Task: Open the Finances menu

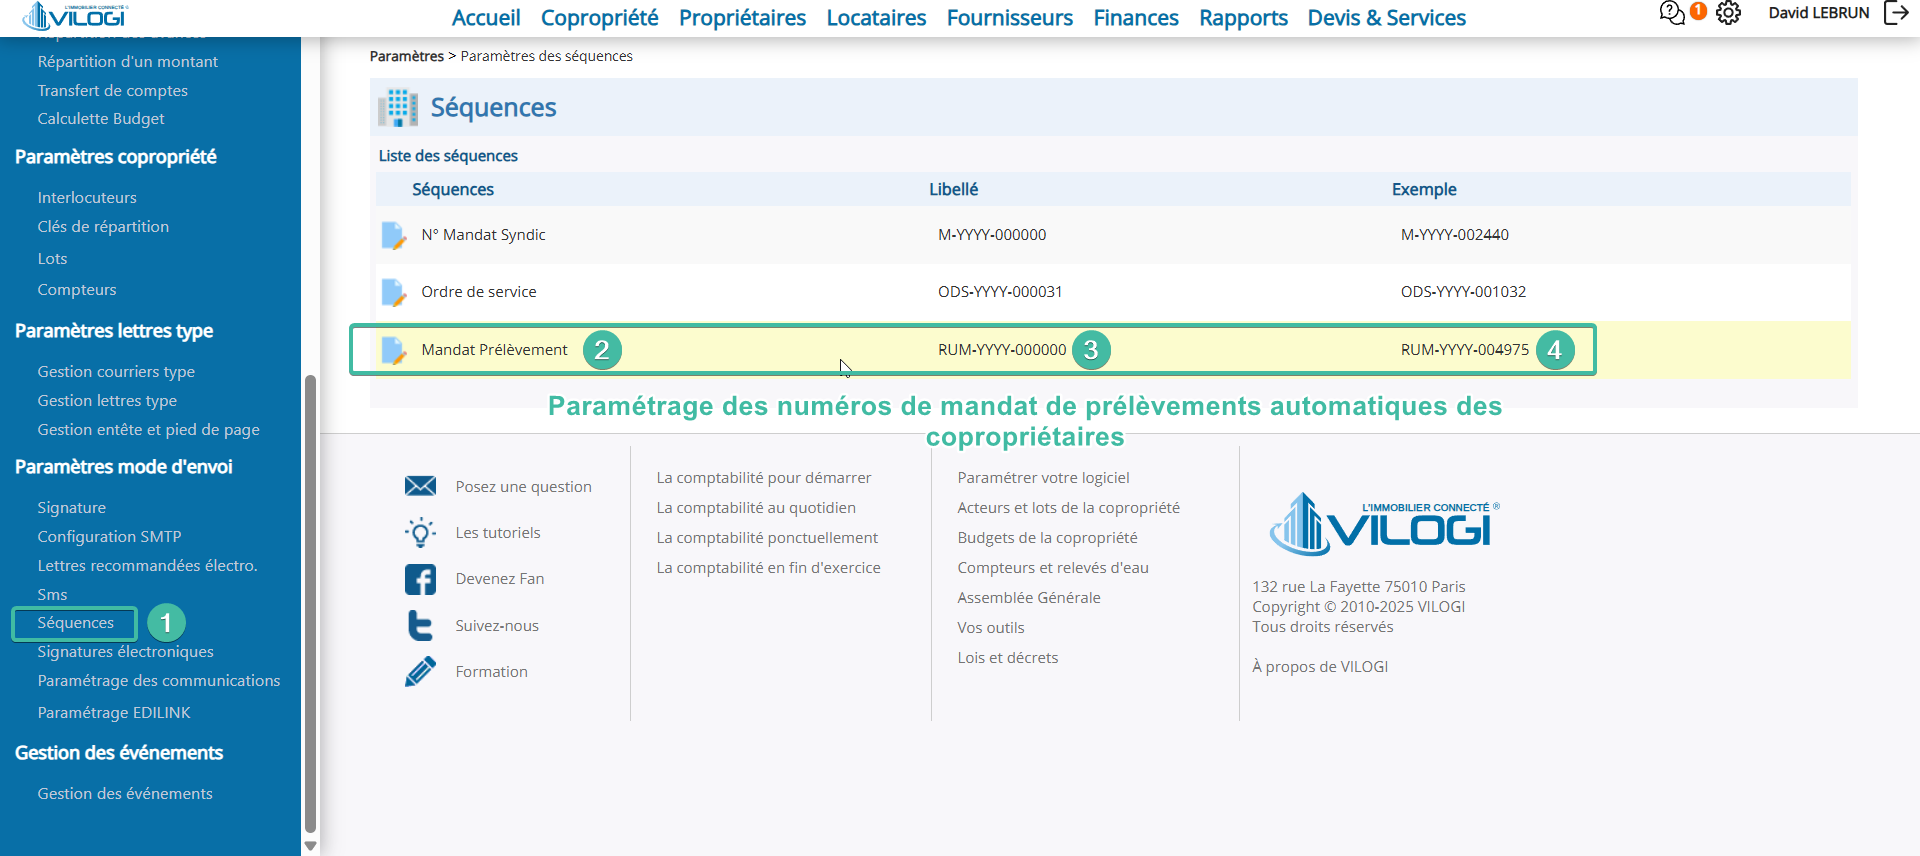Action: point(1136,18)
